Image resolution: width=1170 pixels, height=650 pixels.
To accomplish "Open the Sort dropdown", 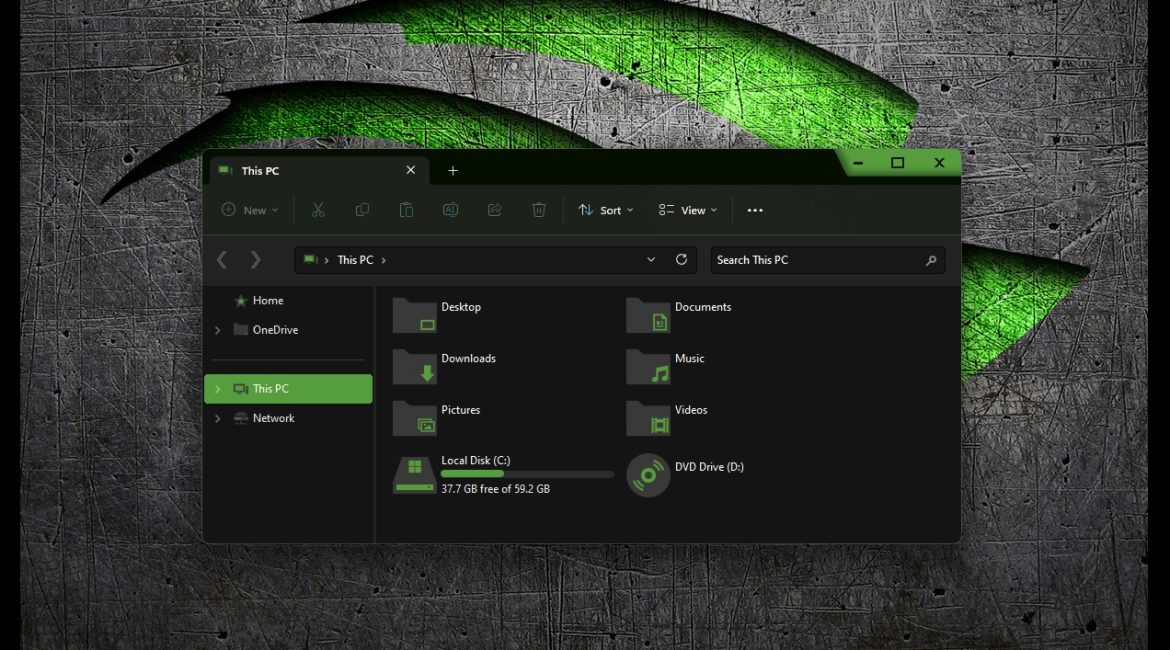I will [x=605, y=210].
